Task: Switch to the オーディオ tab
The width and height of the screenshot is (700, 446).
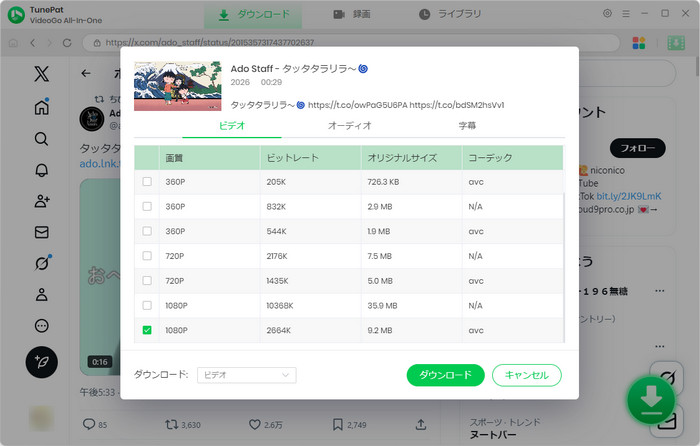Action: [349, 126]
